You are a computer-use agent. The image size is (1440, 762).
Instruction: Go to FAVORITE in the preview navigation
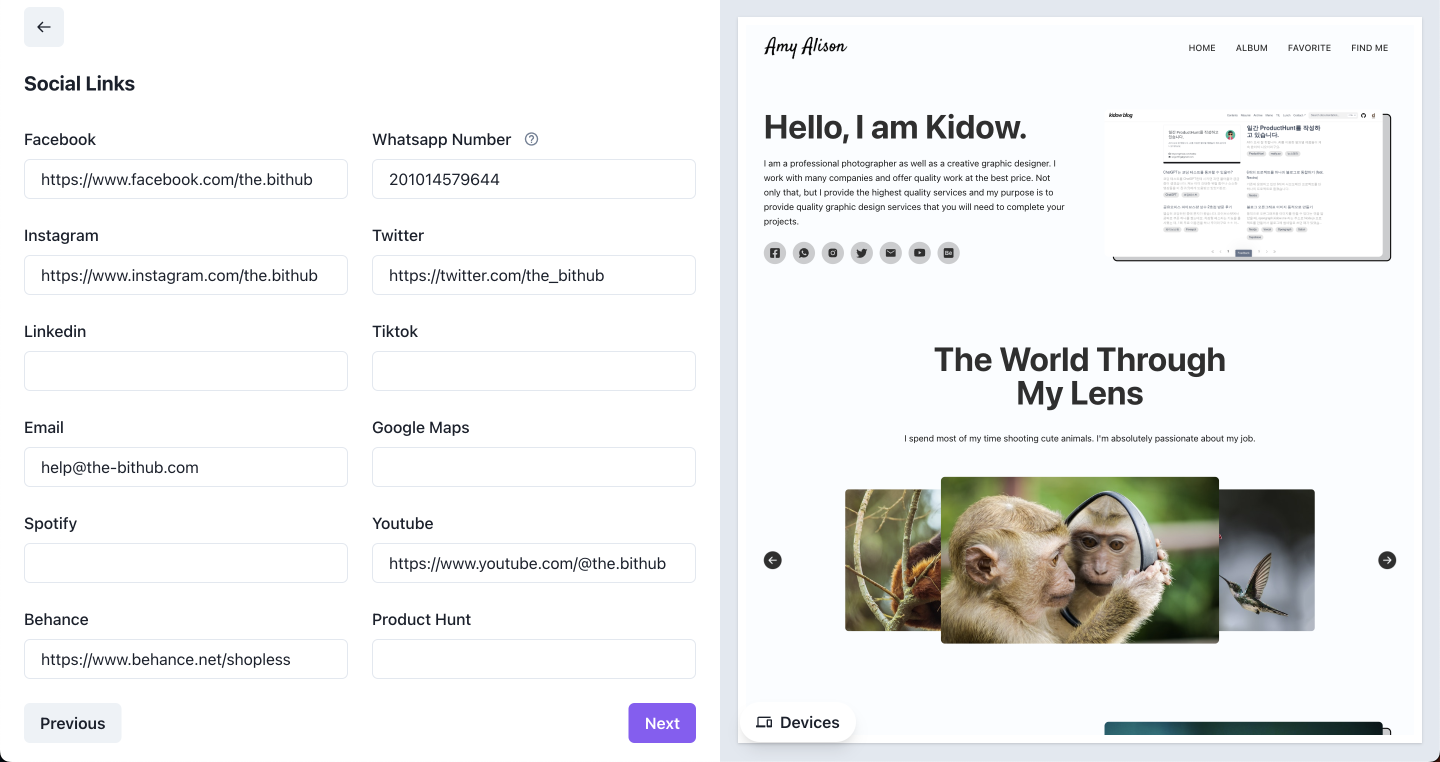[x=1309, y=48]
